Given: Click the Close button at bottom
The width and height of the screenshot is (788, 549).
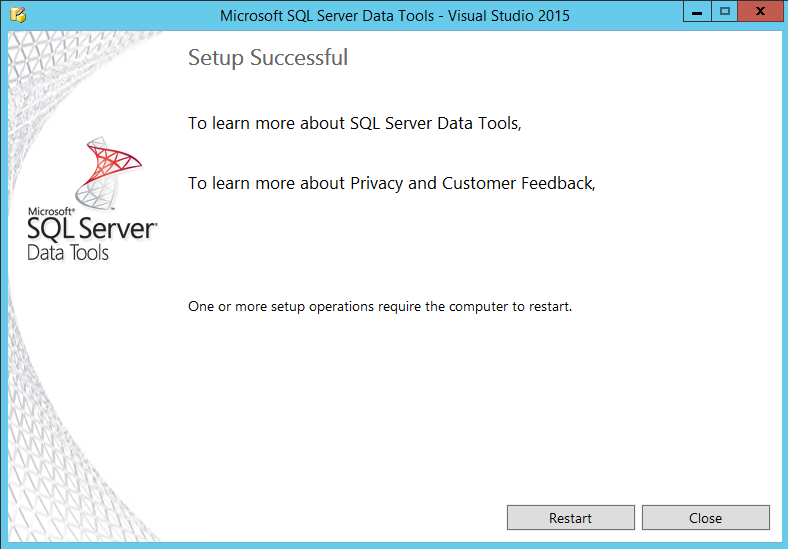Looking at the screenshot, I should tap(706, 517).
